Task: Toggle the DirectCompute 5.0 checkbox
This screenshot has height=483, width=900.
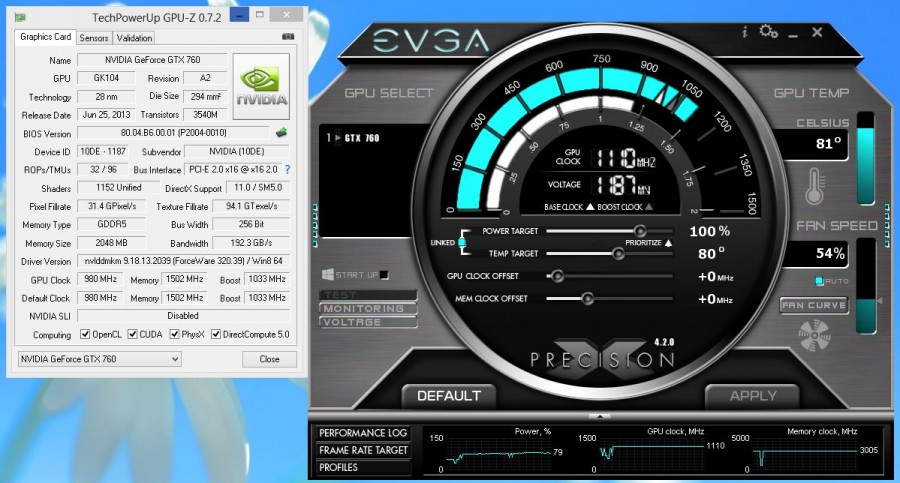Action: coord(216,334)
